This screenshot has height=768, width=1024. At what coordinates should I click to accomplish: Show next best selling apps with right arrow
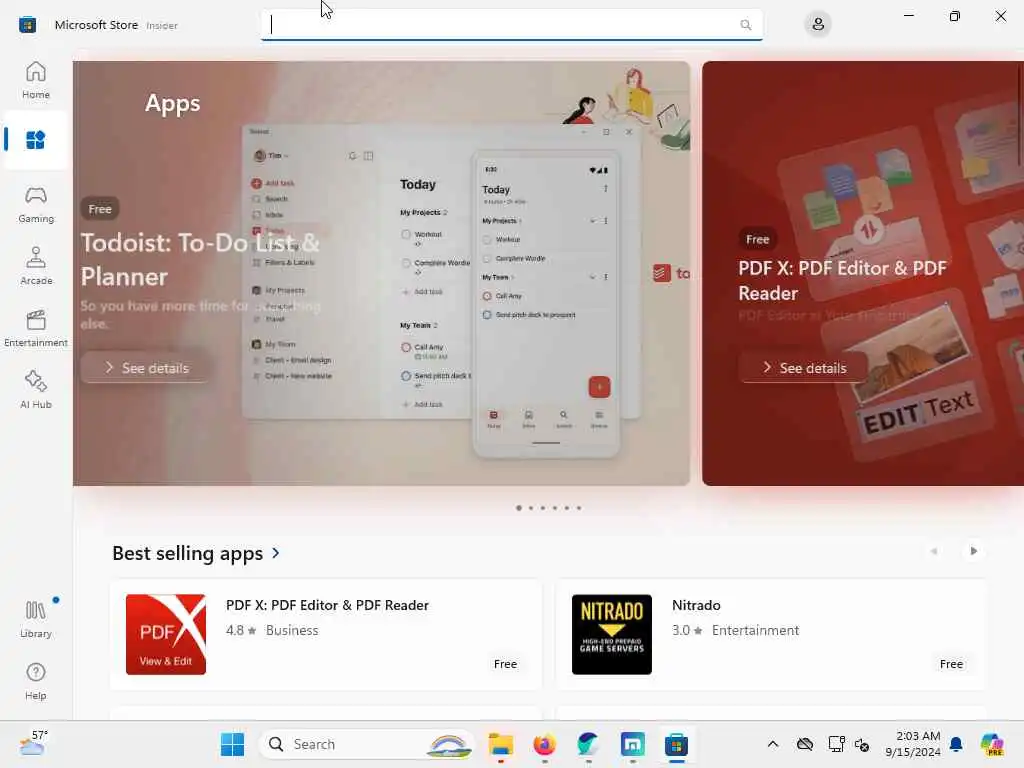click(973, 551)
